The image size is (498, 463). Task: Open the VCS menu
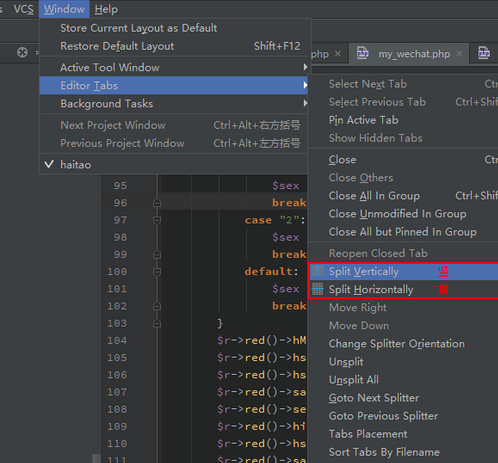(x=23, y=9)
